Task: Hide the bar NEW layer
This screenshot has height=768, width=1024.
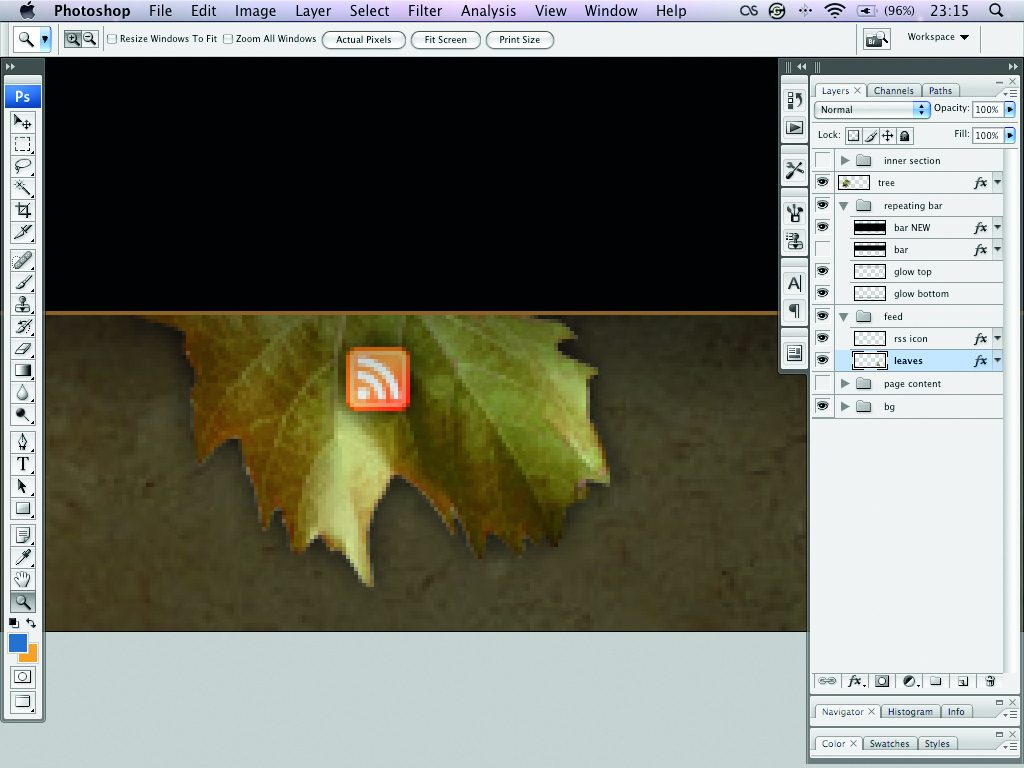Action: pyautogui.click(x=823, y=227)
